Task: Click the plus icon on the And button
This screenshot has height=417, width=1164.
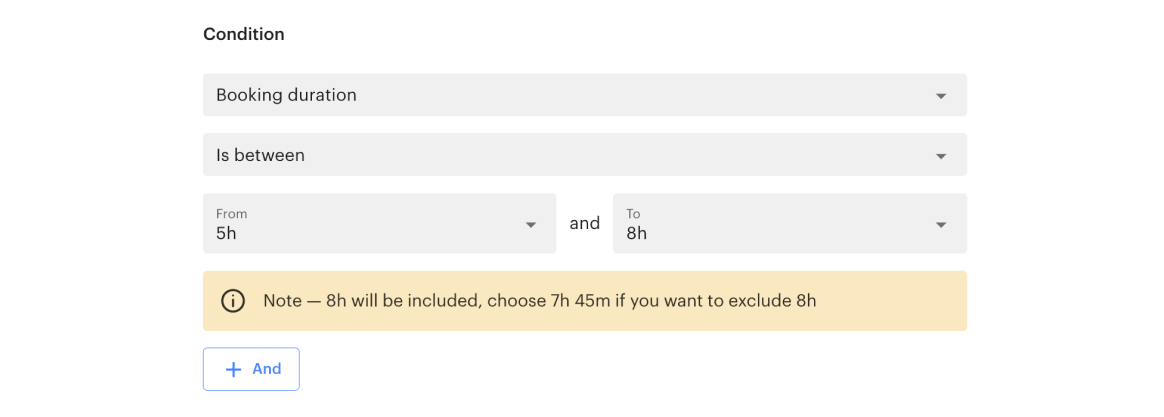Action: 233,369
